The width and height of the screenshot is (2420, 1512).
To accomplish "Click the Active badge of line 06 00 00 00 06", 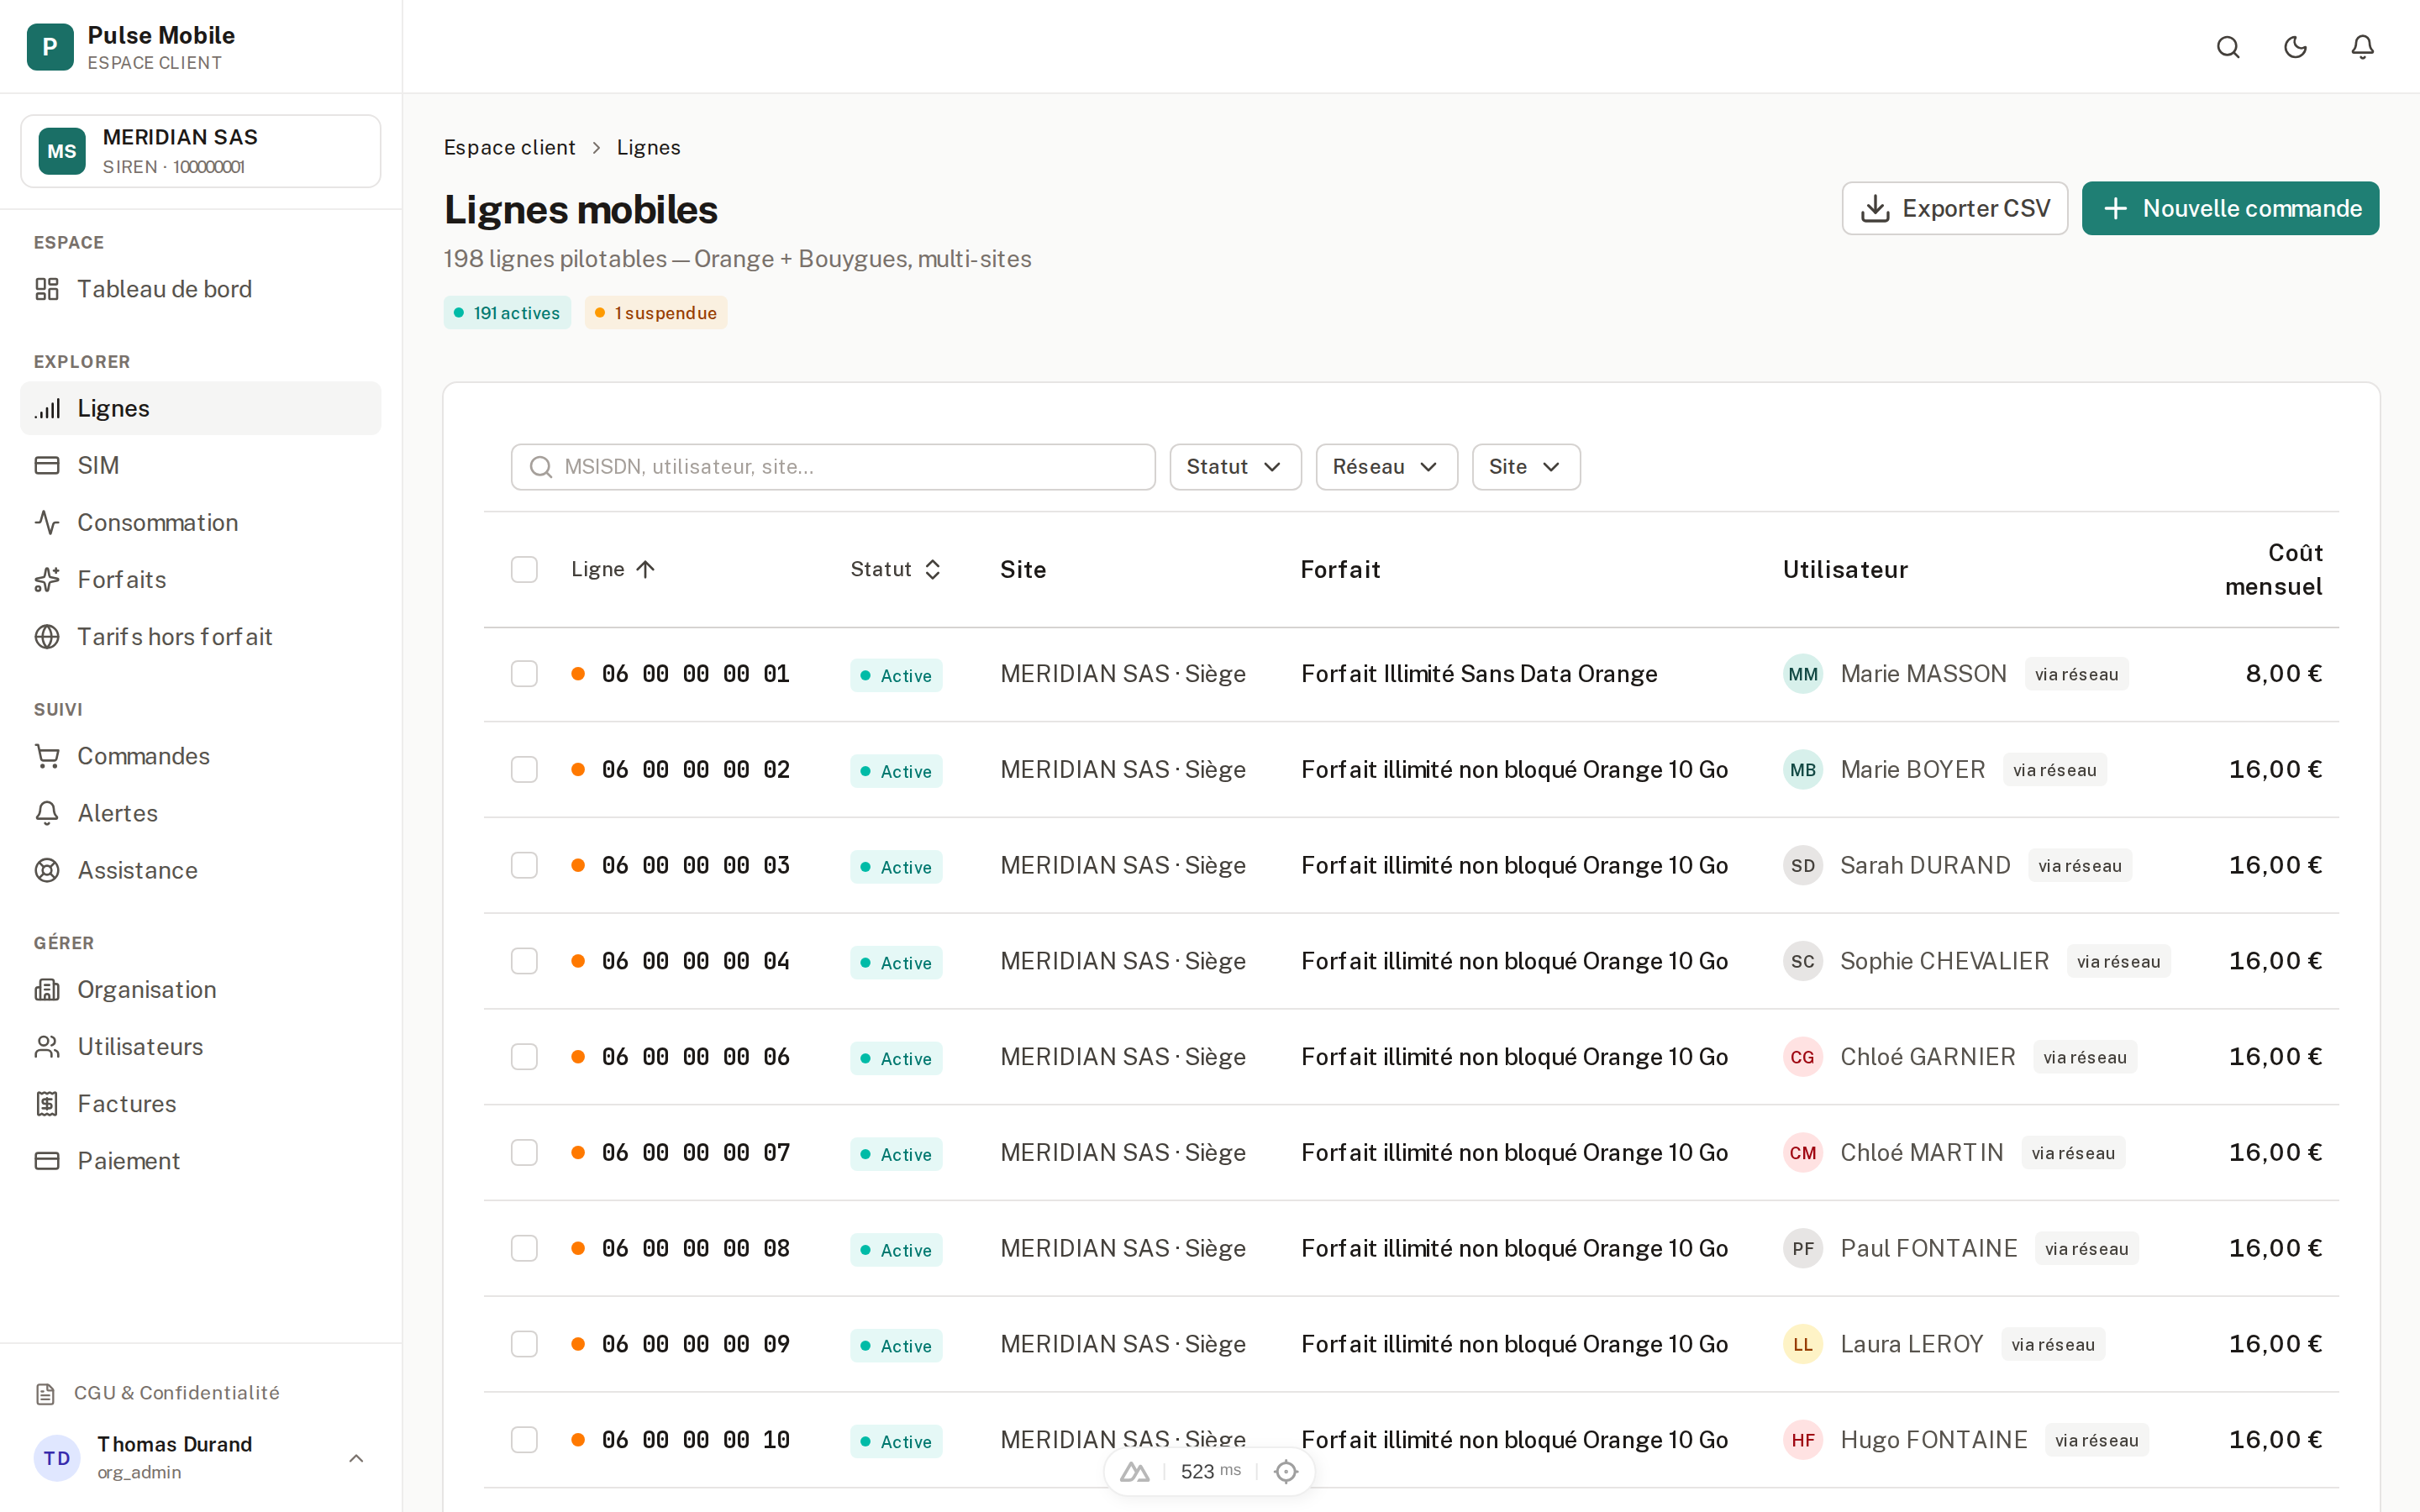I will pos(896,1058).
